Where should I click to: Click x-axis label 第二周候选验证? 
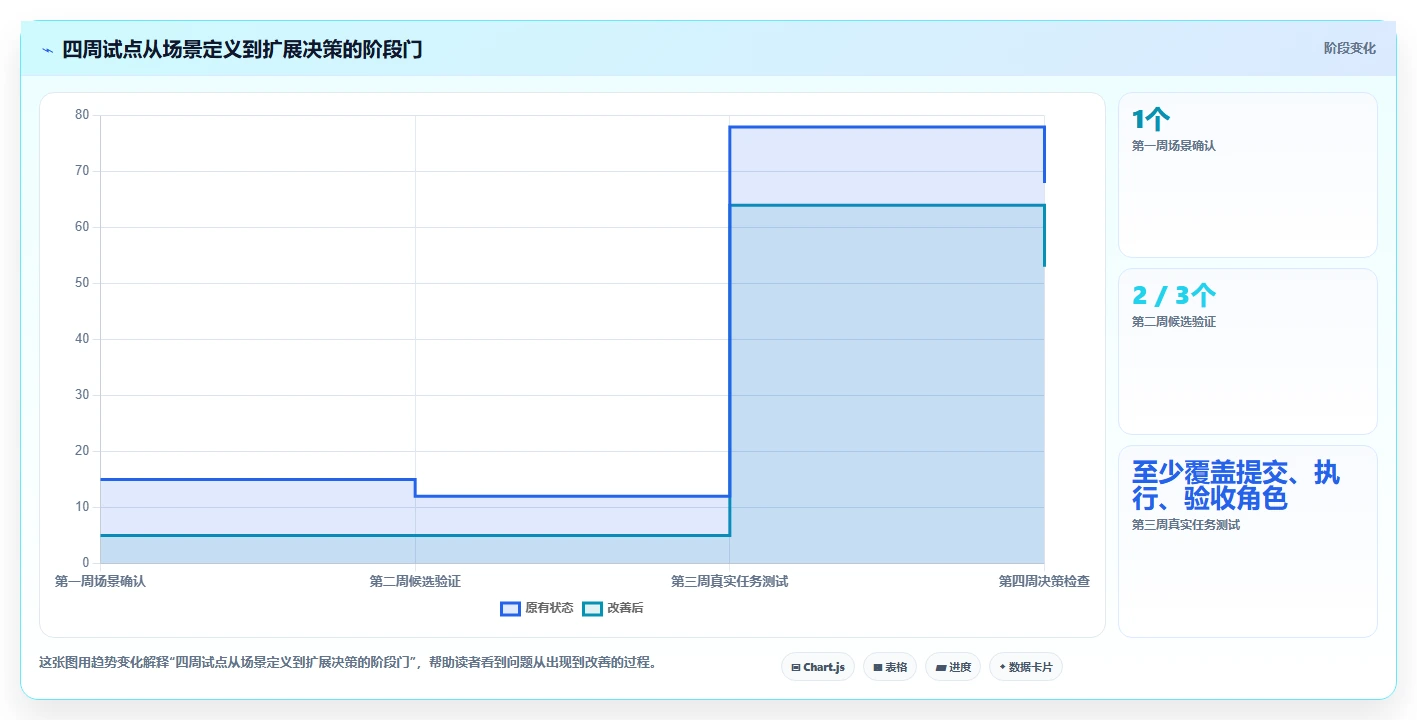tap(415, 581)
